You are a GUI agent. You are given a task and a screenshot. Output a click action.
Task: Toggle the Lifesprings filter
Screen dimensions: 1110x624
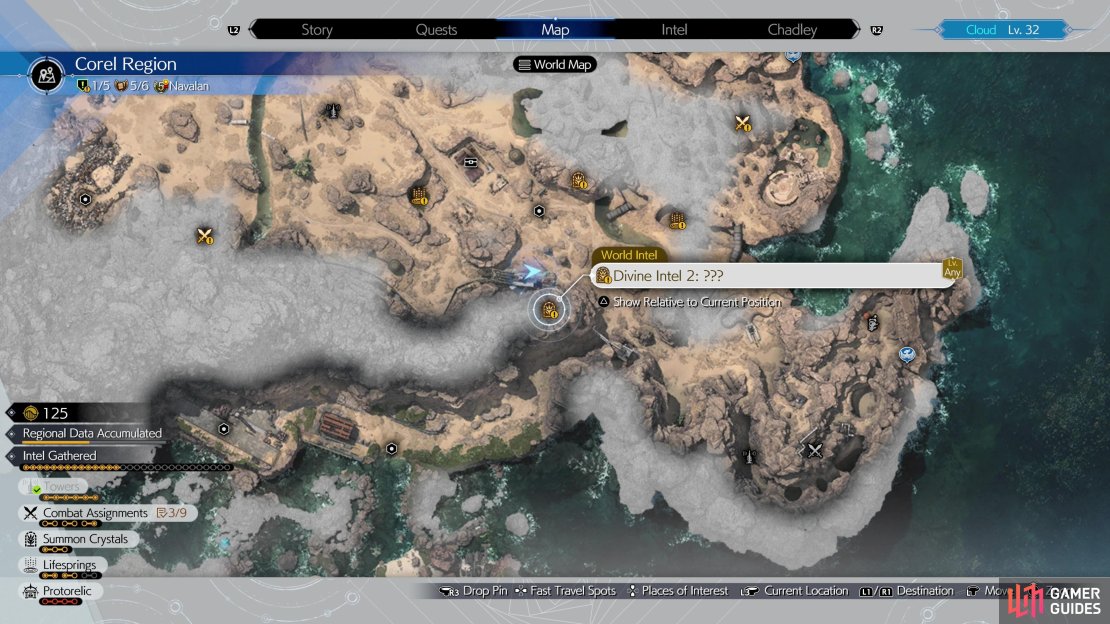62,565
